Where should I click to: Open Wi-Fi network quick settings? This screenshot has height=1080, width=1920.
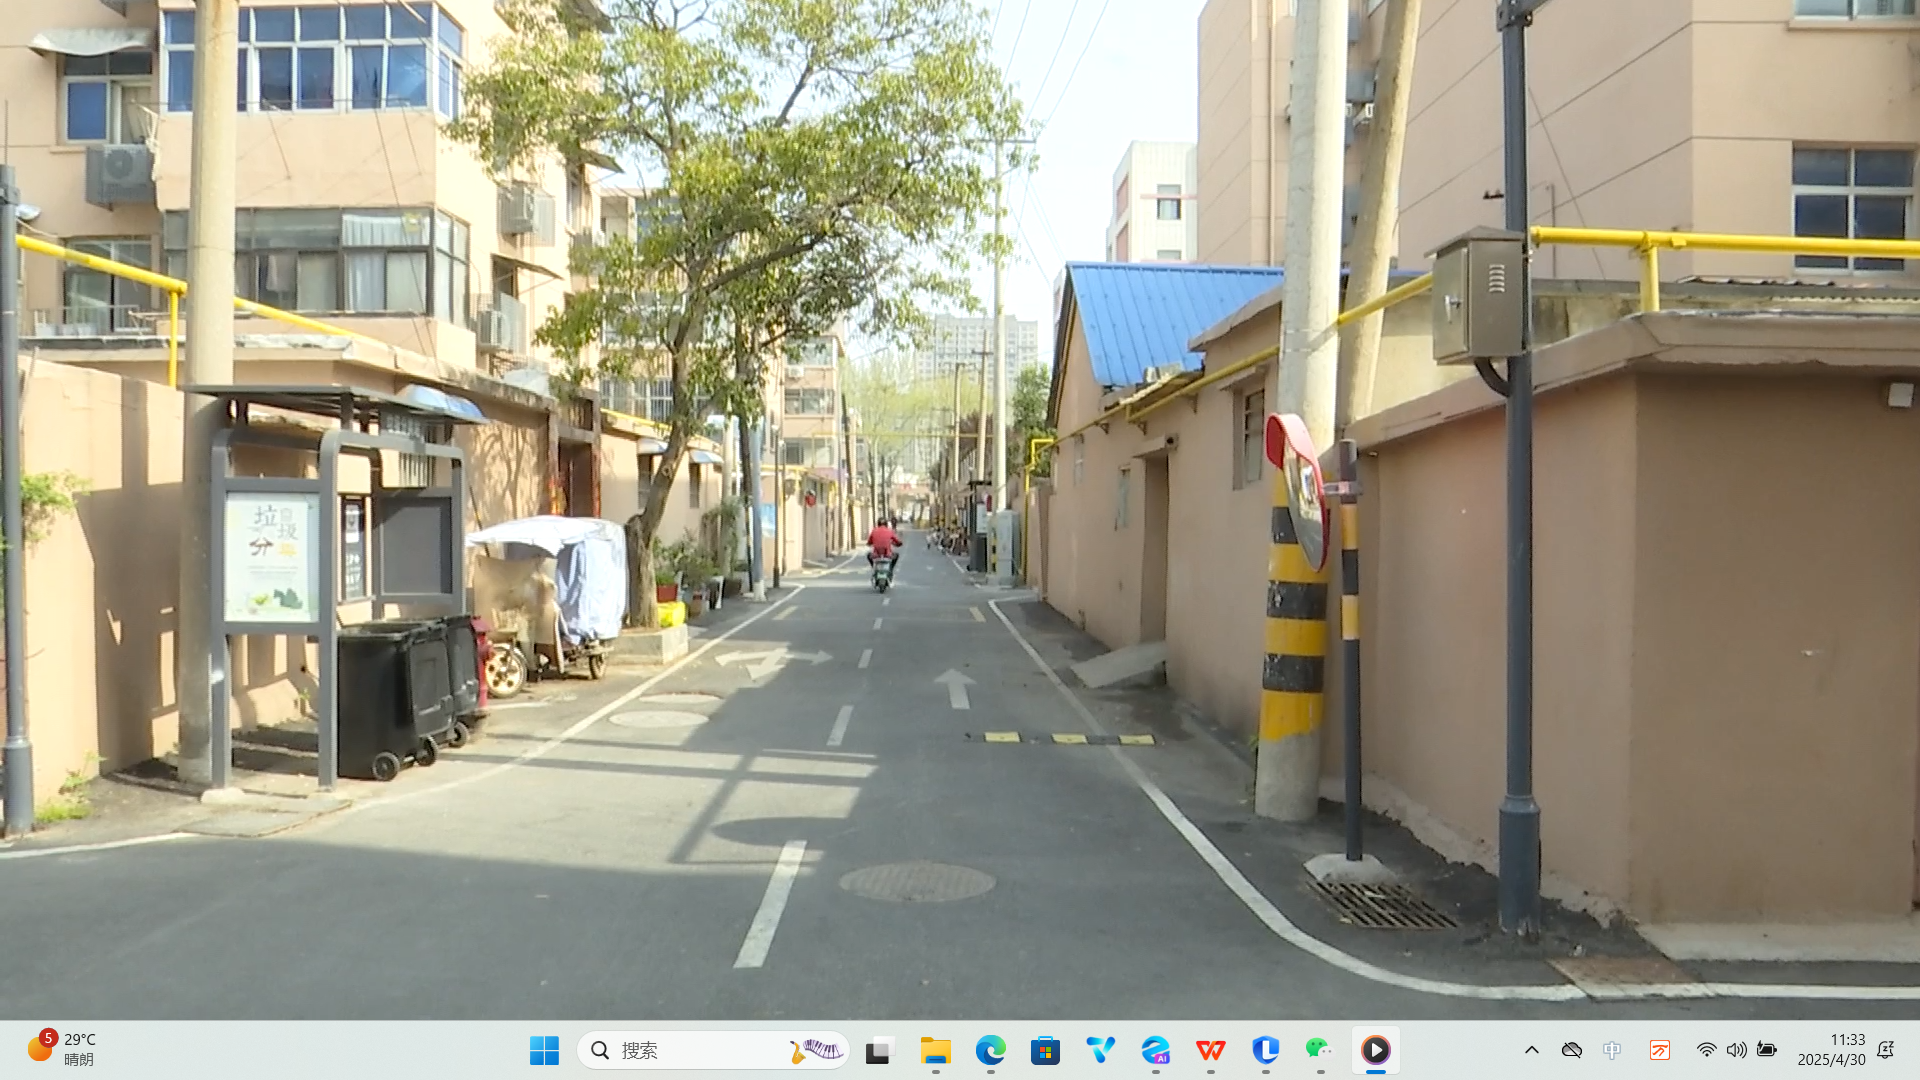click(1706, 1050)
